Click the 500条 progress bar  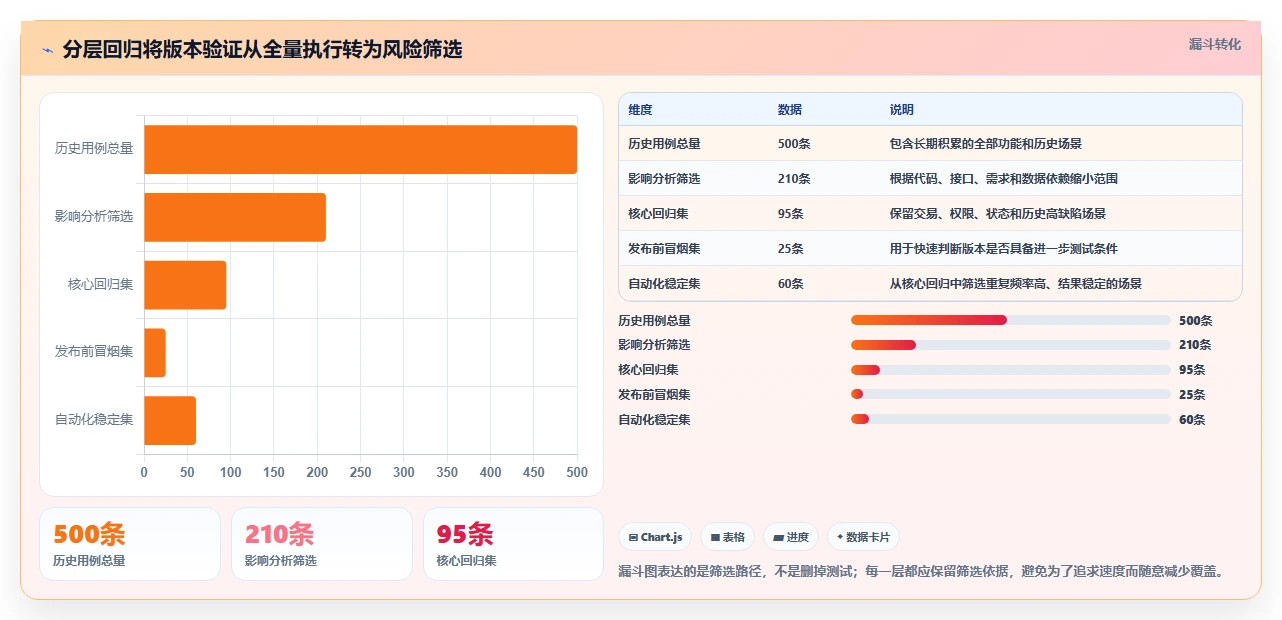tap(1010, 320)
